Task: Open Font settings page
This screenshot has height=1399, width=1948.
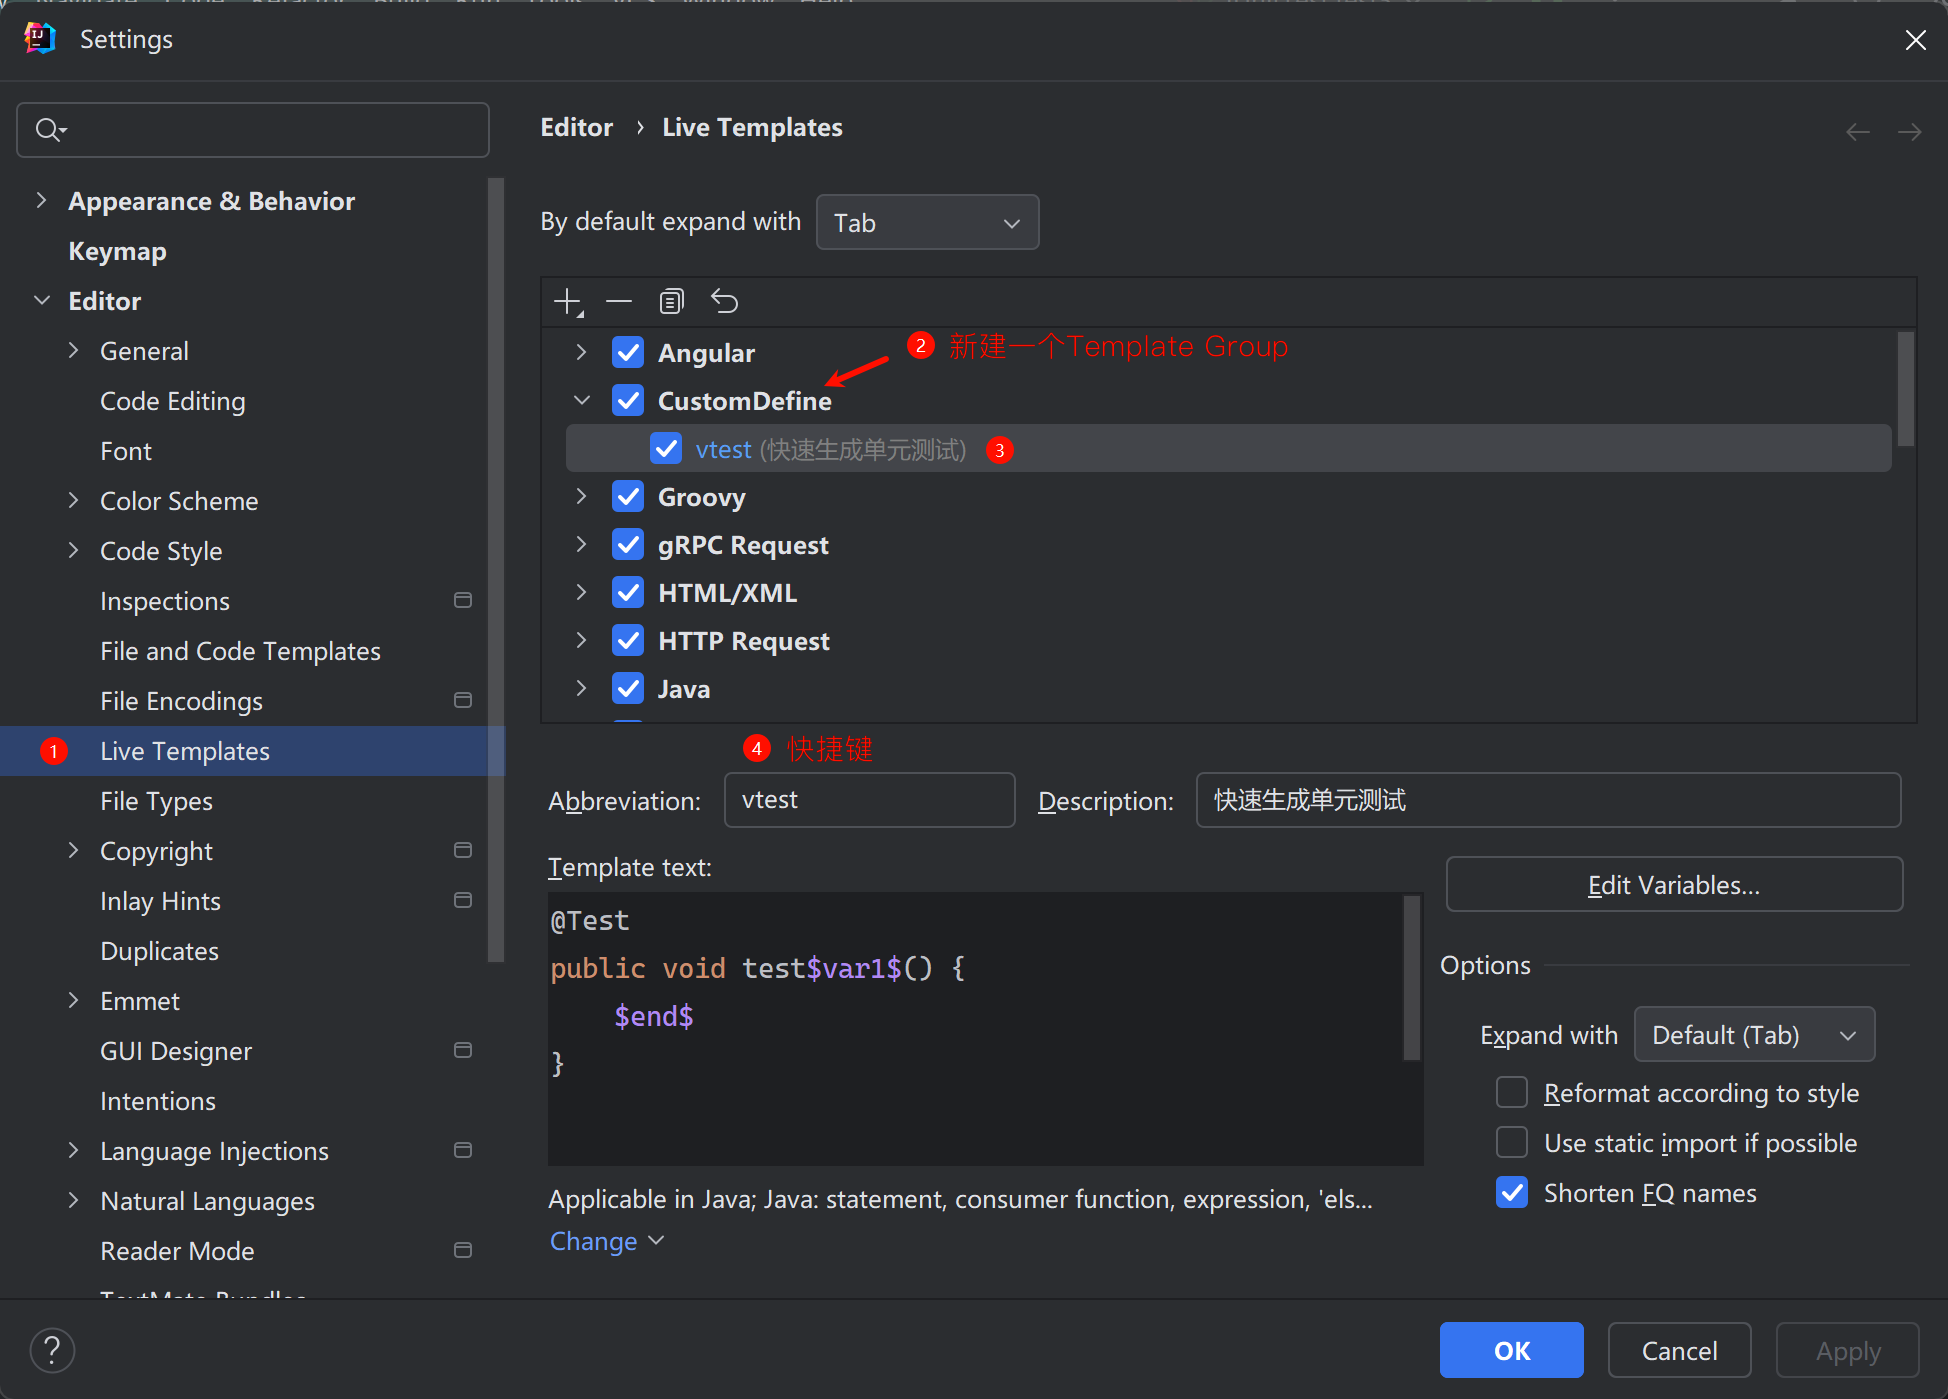Action: click(x=126, y=451)
